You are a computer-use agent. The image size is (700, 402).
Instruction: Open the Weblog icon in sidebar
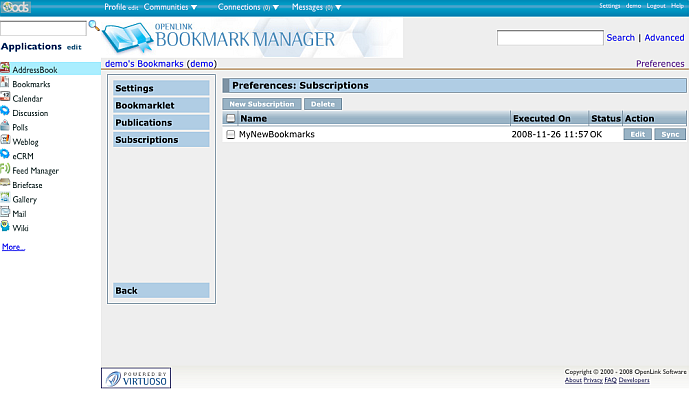pyautogui.click(x=5, y=141)
